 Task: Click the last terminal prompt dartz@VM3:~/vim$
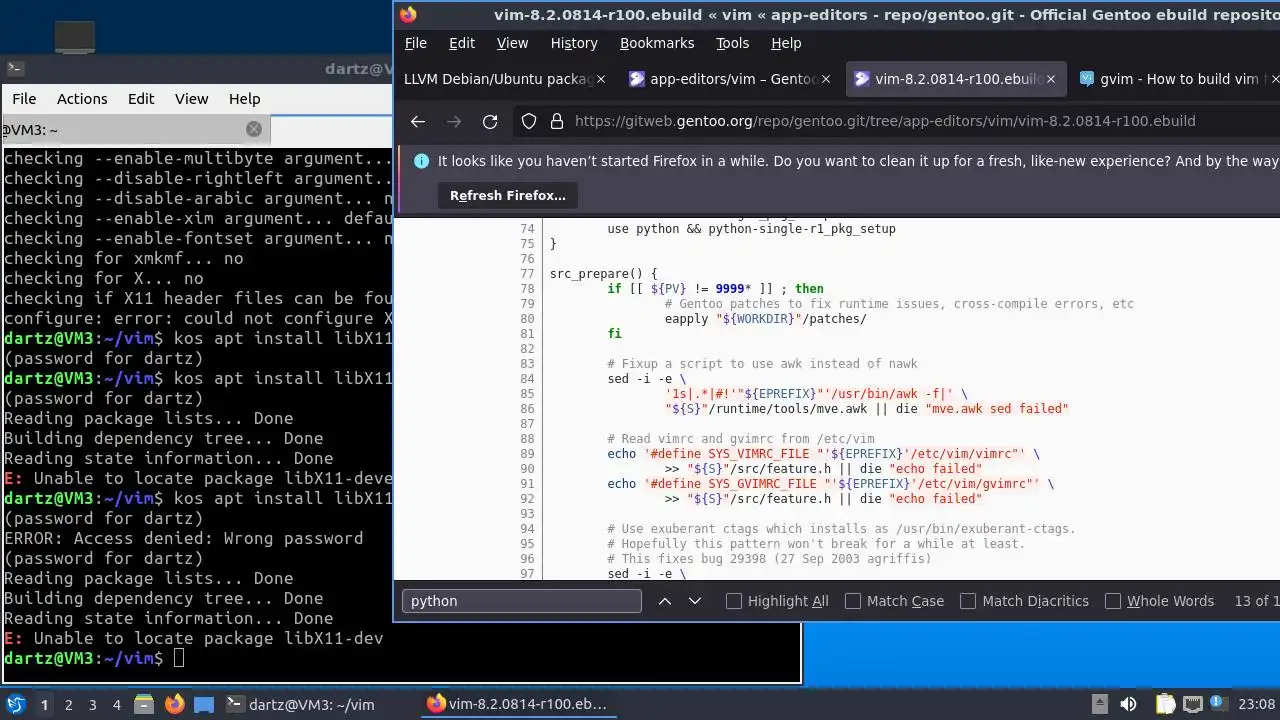tap(84, 658)
